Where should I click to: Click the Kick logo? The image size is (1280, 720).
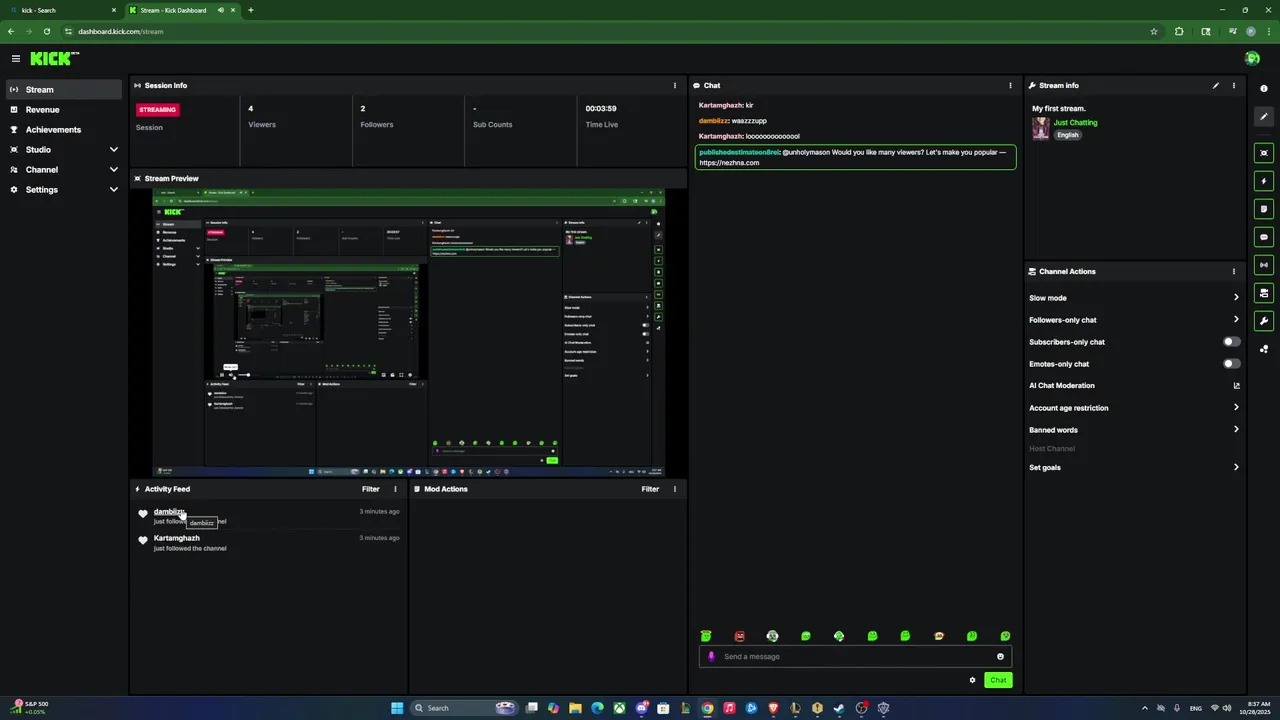[x=54, y=59]
